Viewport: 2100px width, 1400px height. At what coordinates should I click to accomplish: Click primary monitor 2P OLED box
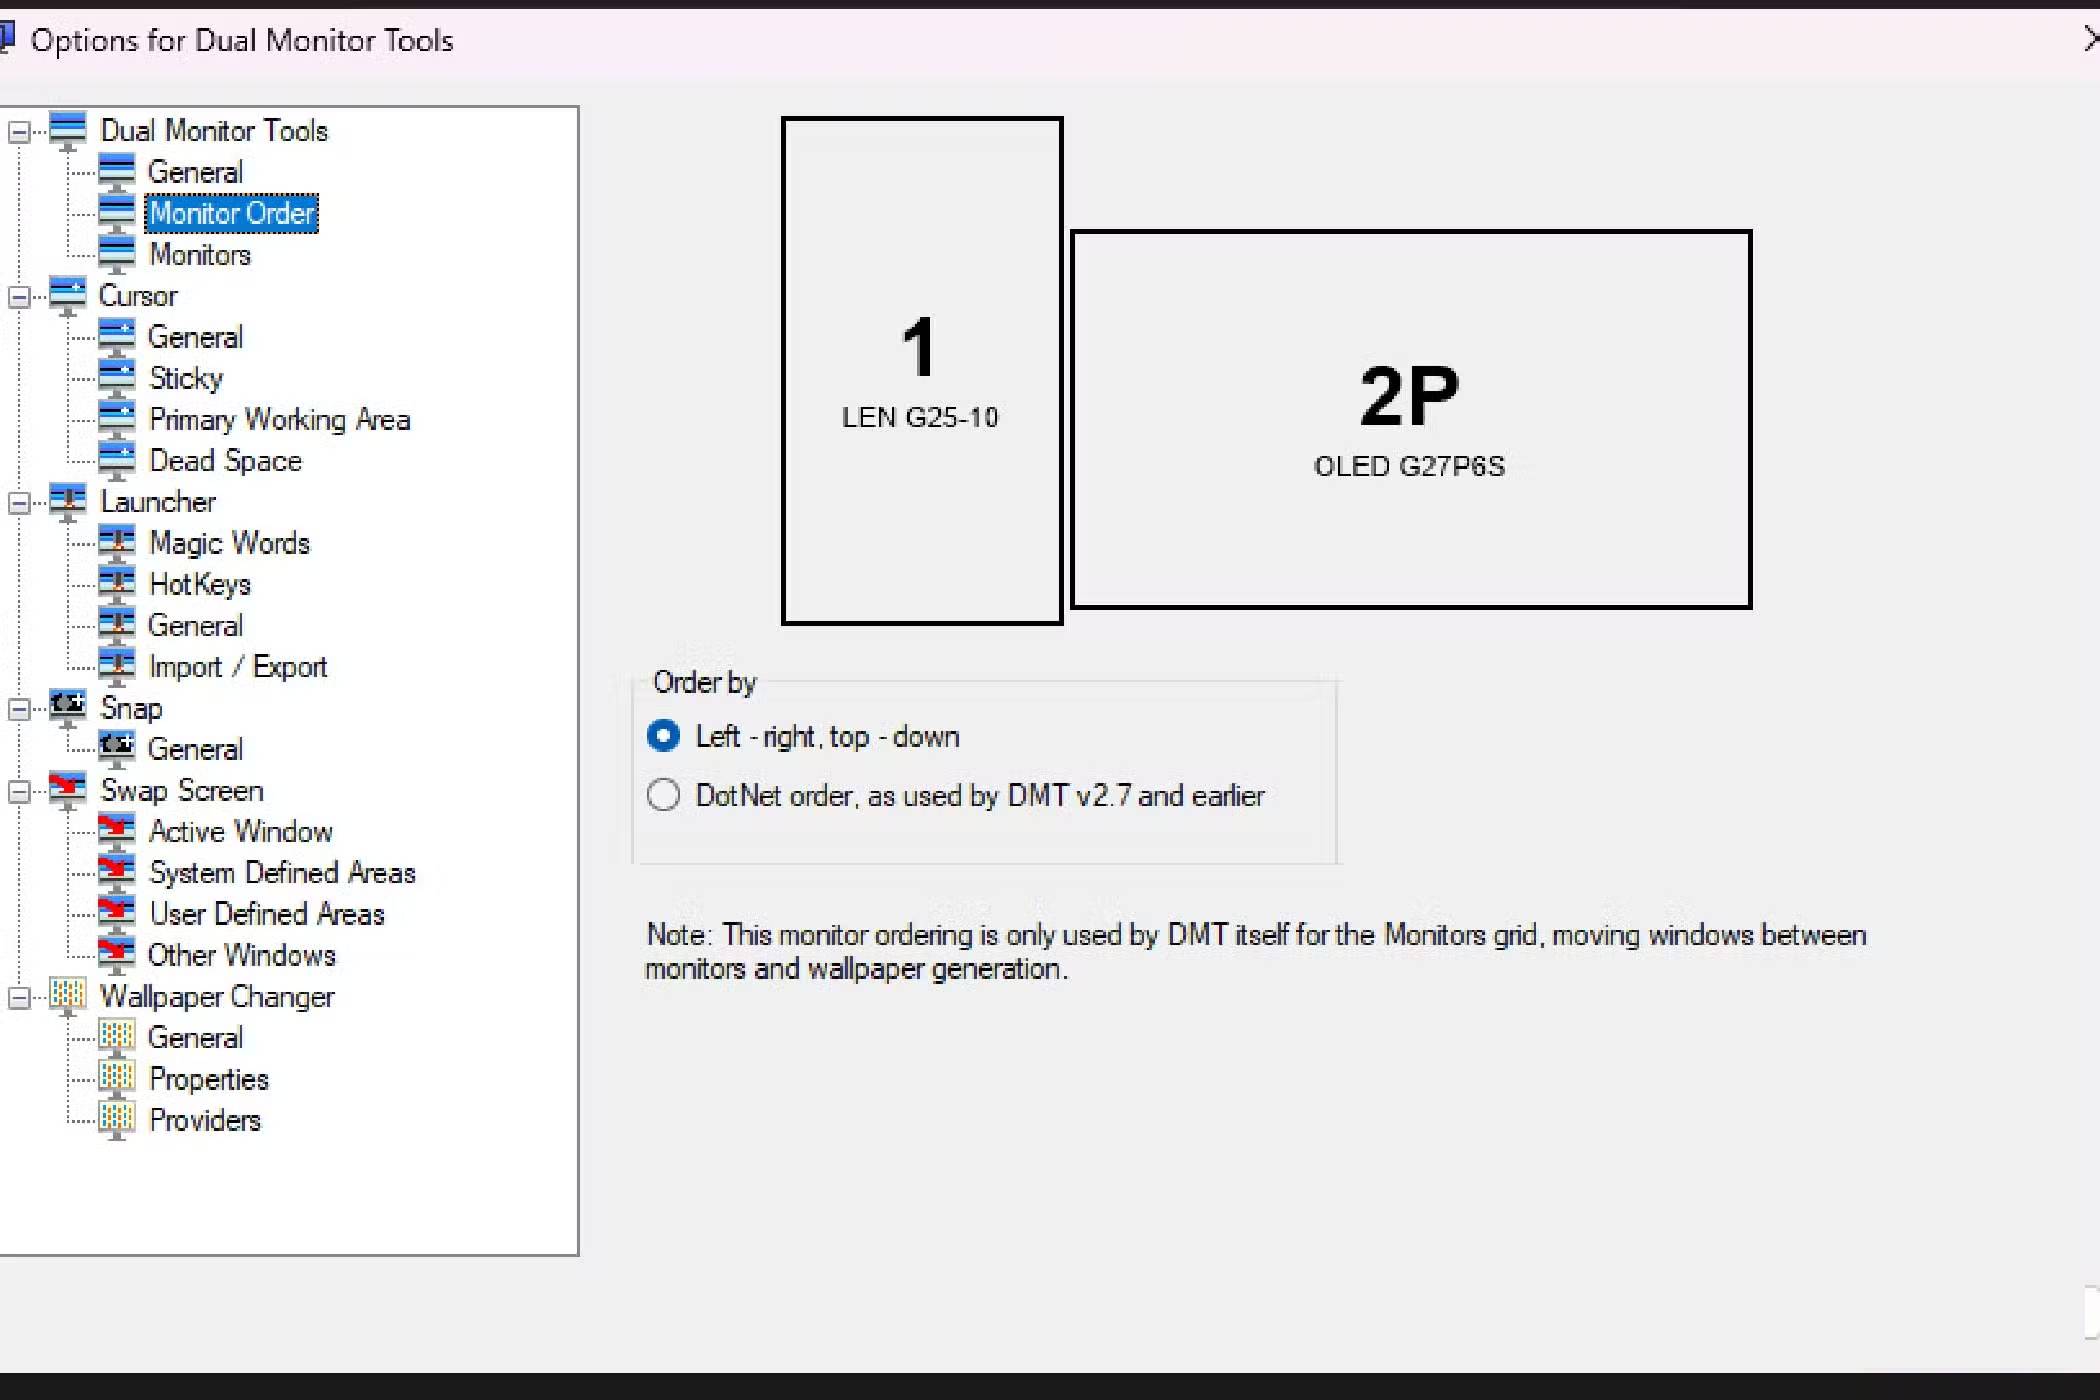click(x=1410, y=419)
